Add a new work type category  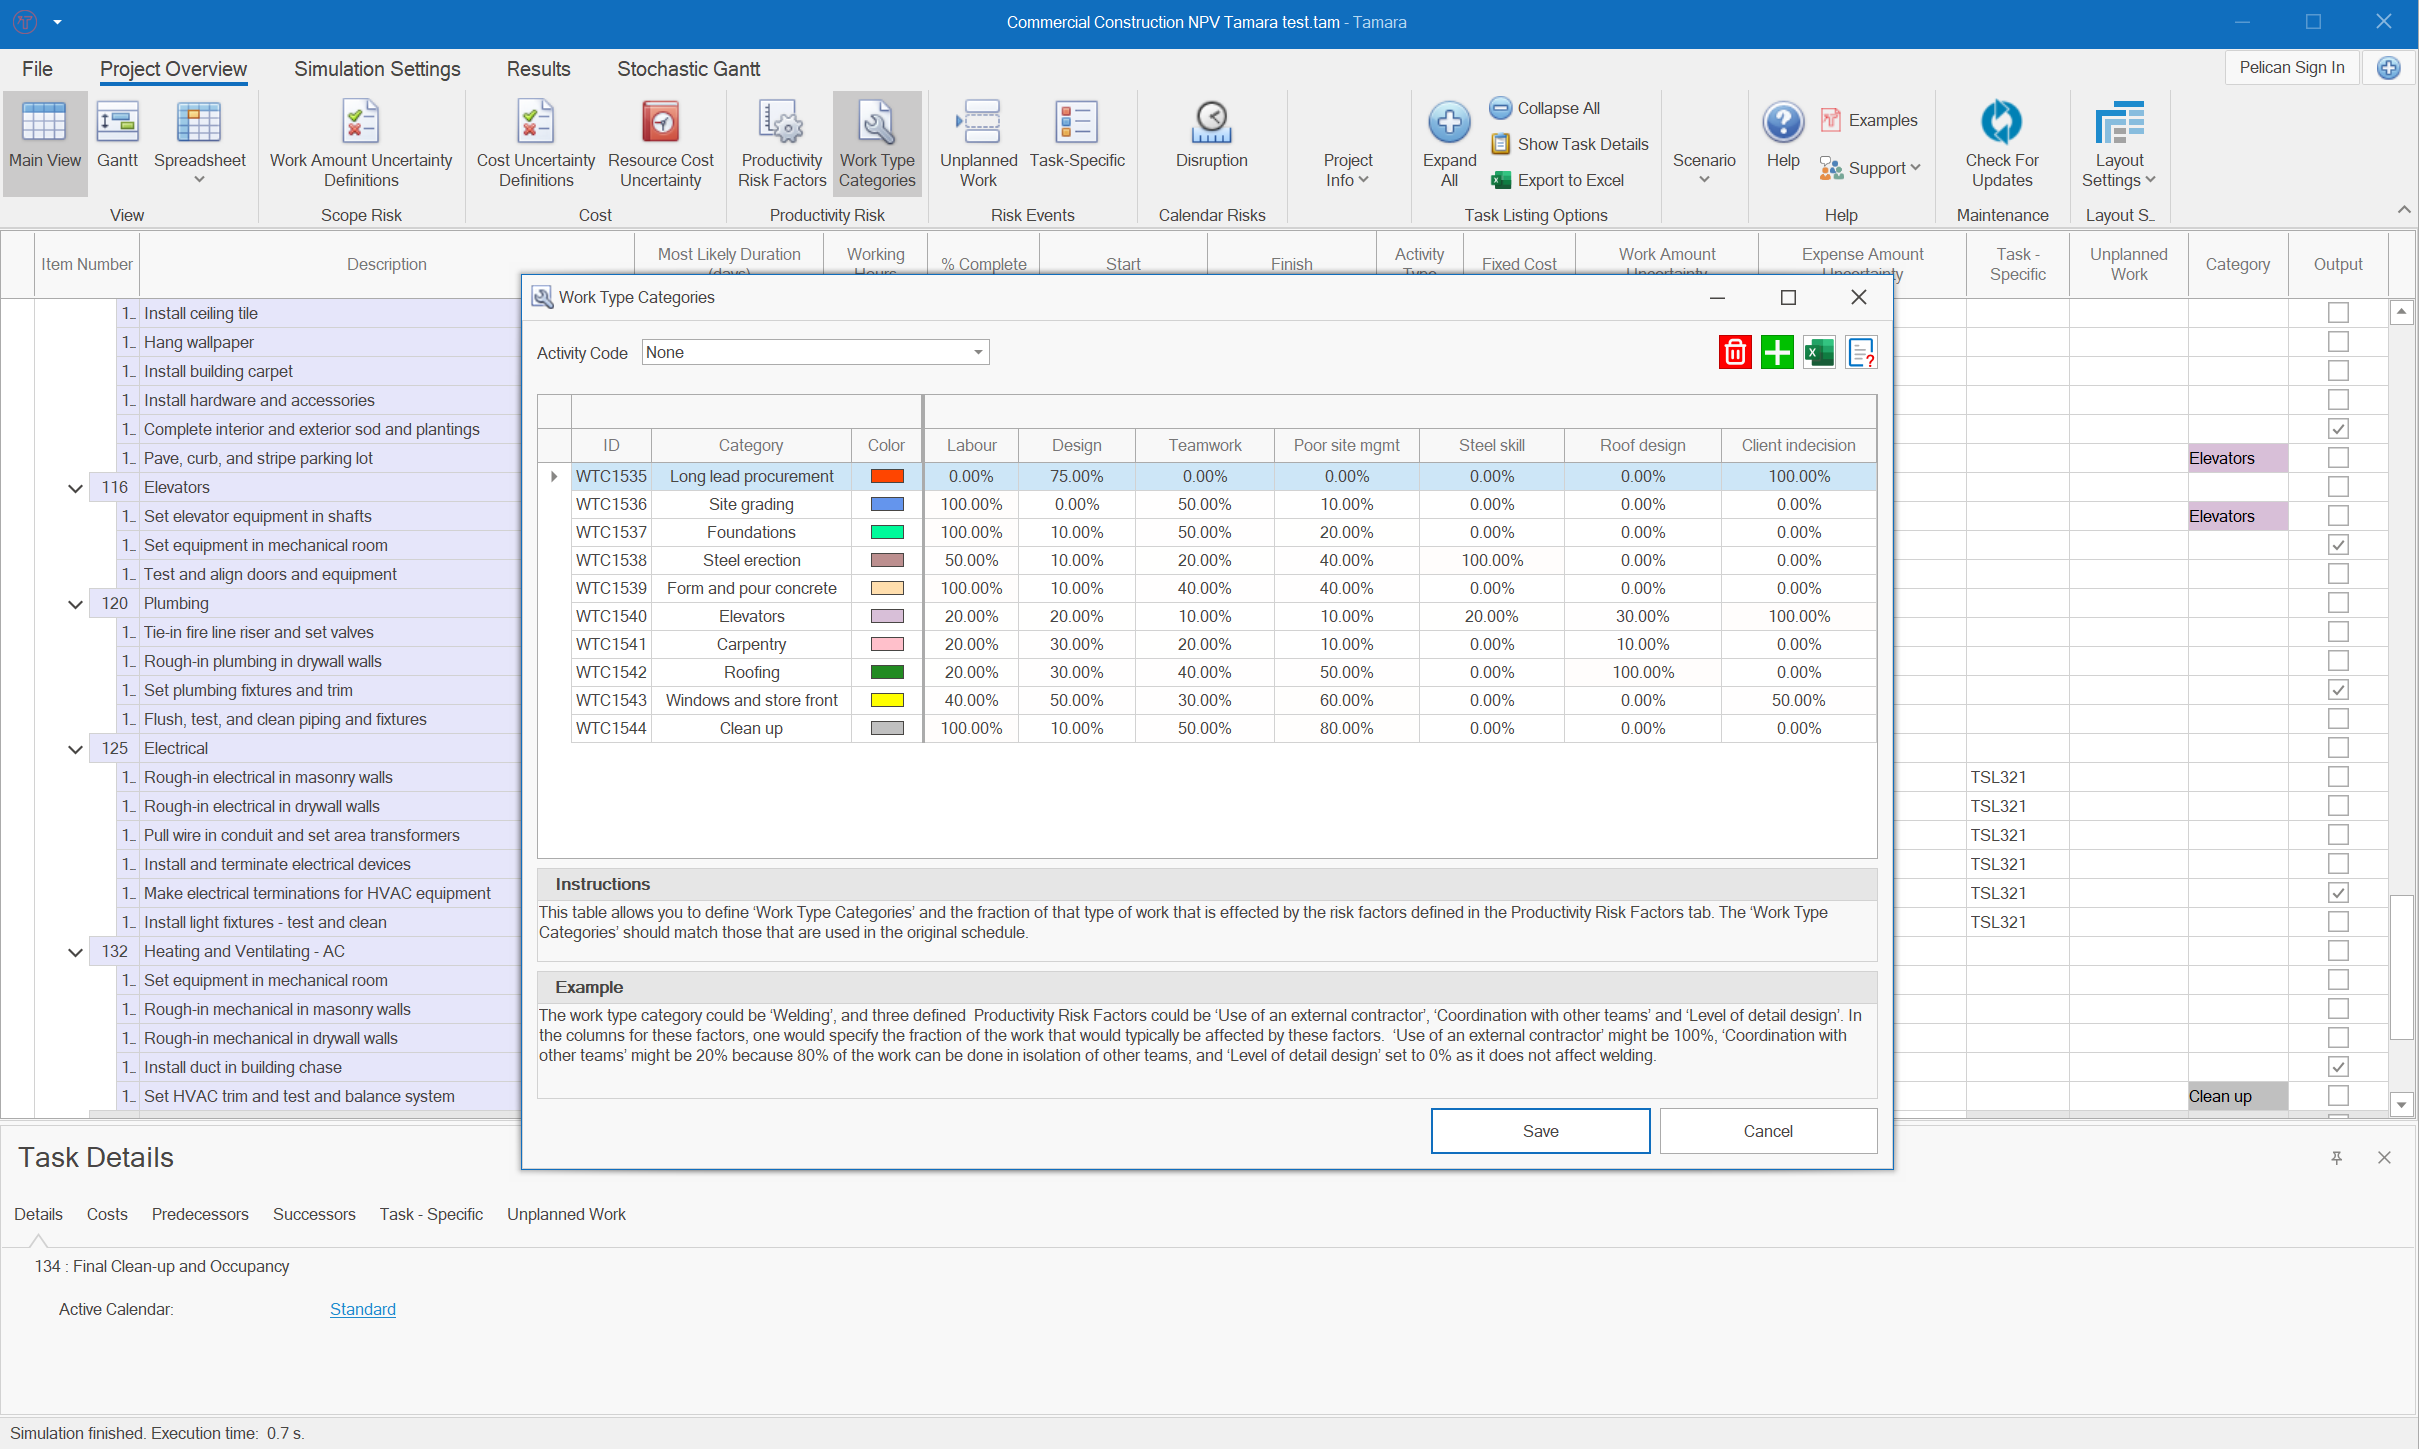tap(1776, 352)
